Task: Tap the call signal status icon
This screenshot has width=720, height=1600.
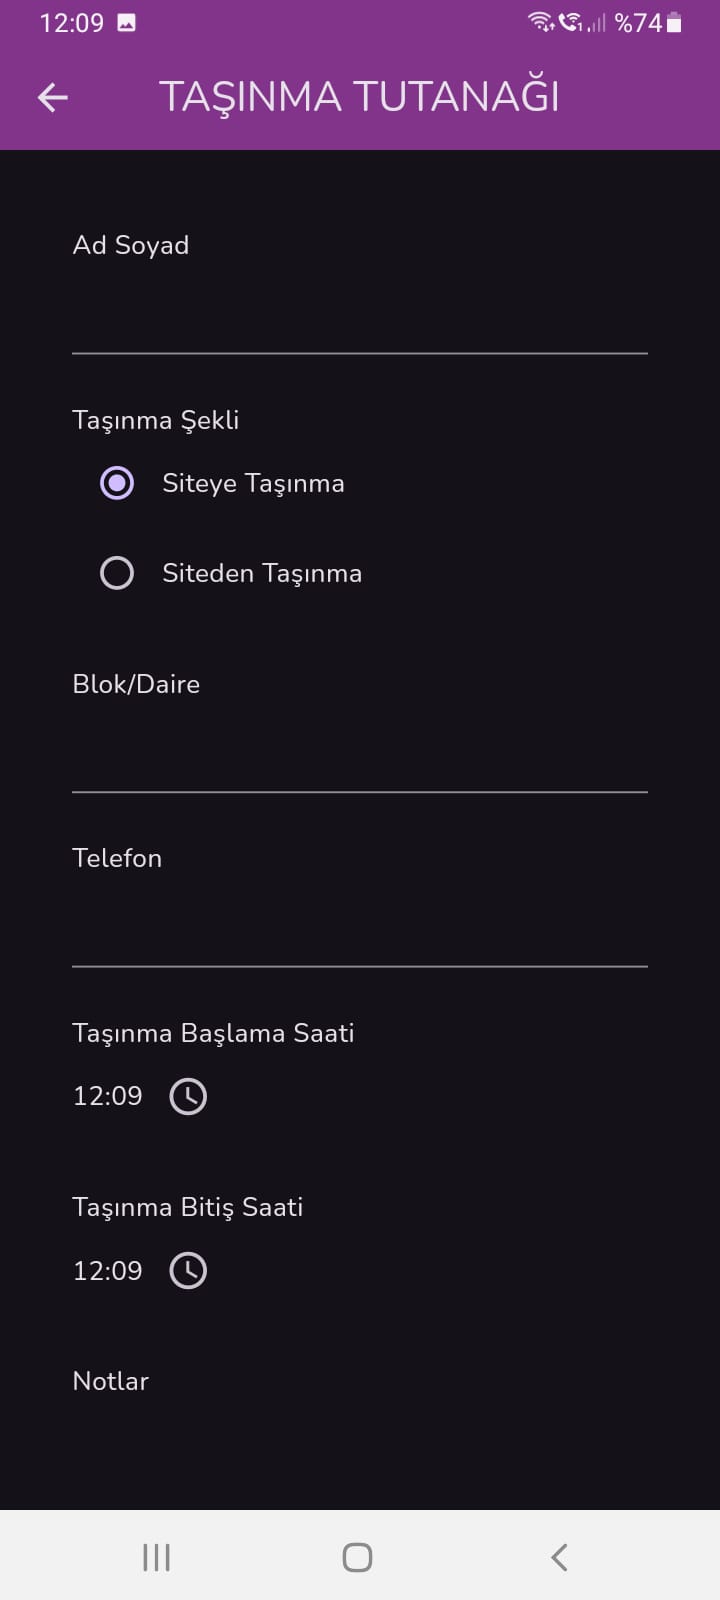Action: pos(571,22)
